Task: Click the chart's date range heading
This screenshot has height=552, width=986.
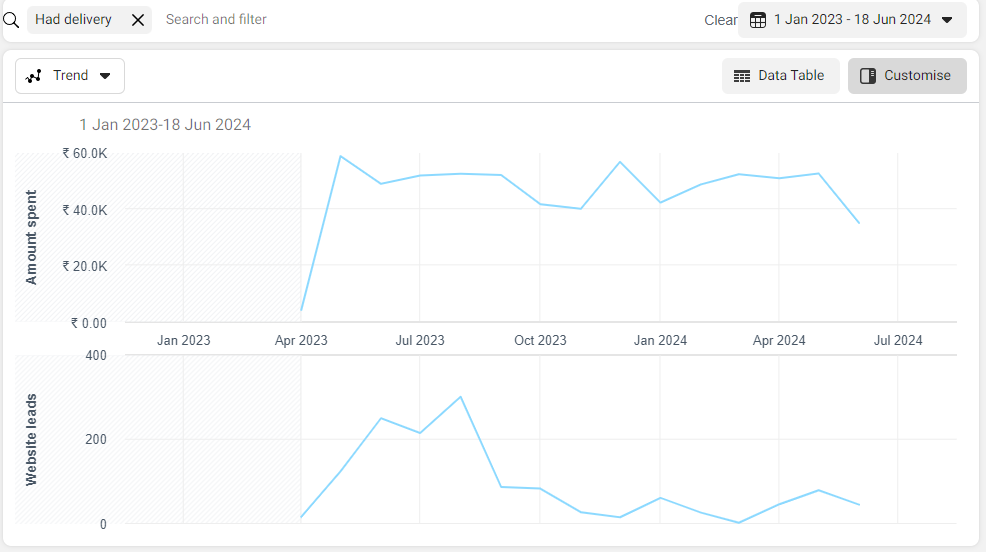Action: pyautogui.click(x=165, y=125)
